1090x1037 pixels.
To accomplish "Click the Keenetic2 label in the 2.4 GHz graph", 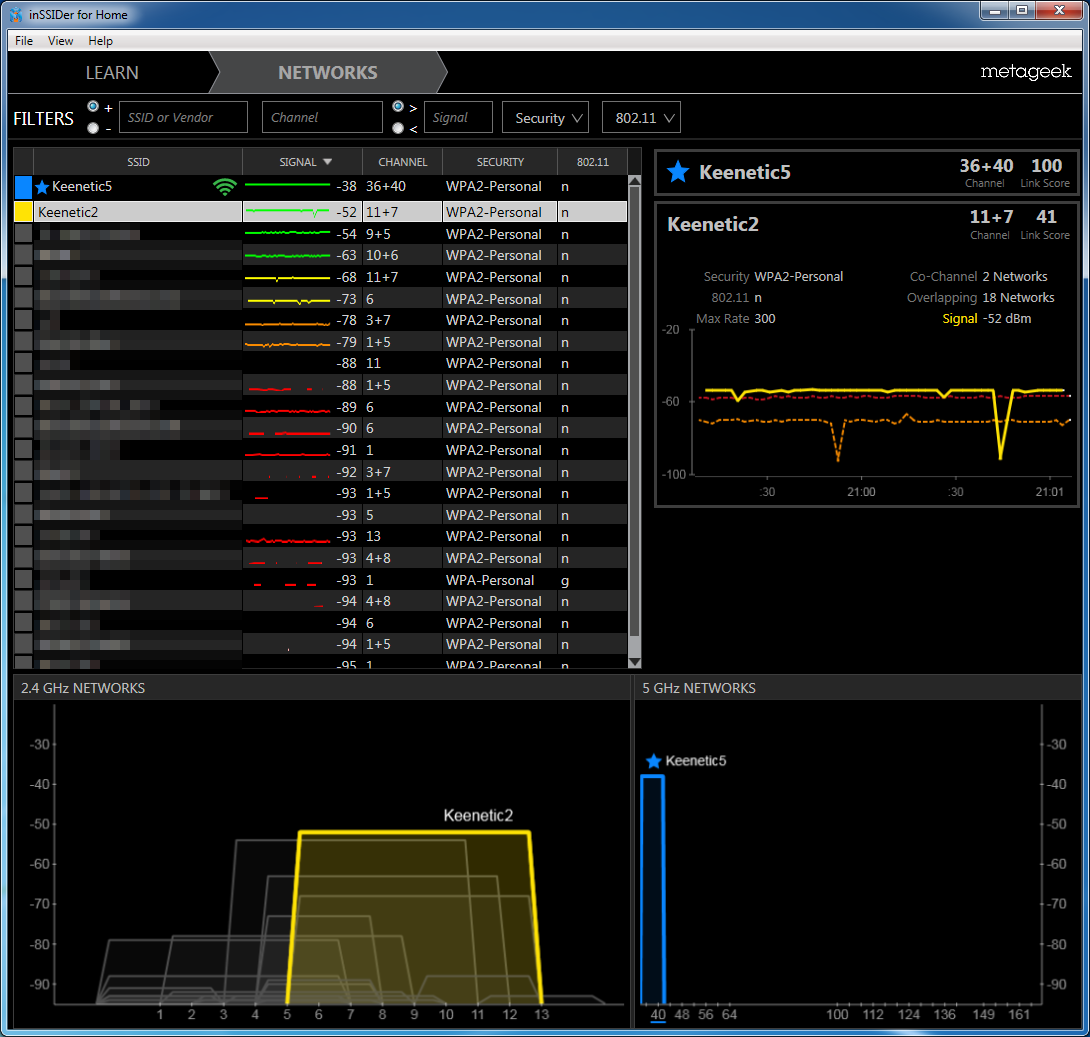I will point(478,815).
